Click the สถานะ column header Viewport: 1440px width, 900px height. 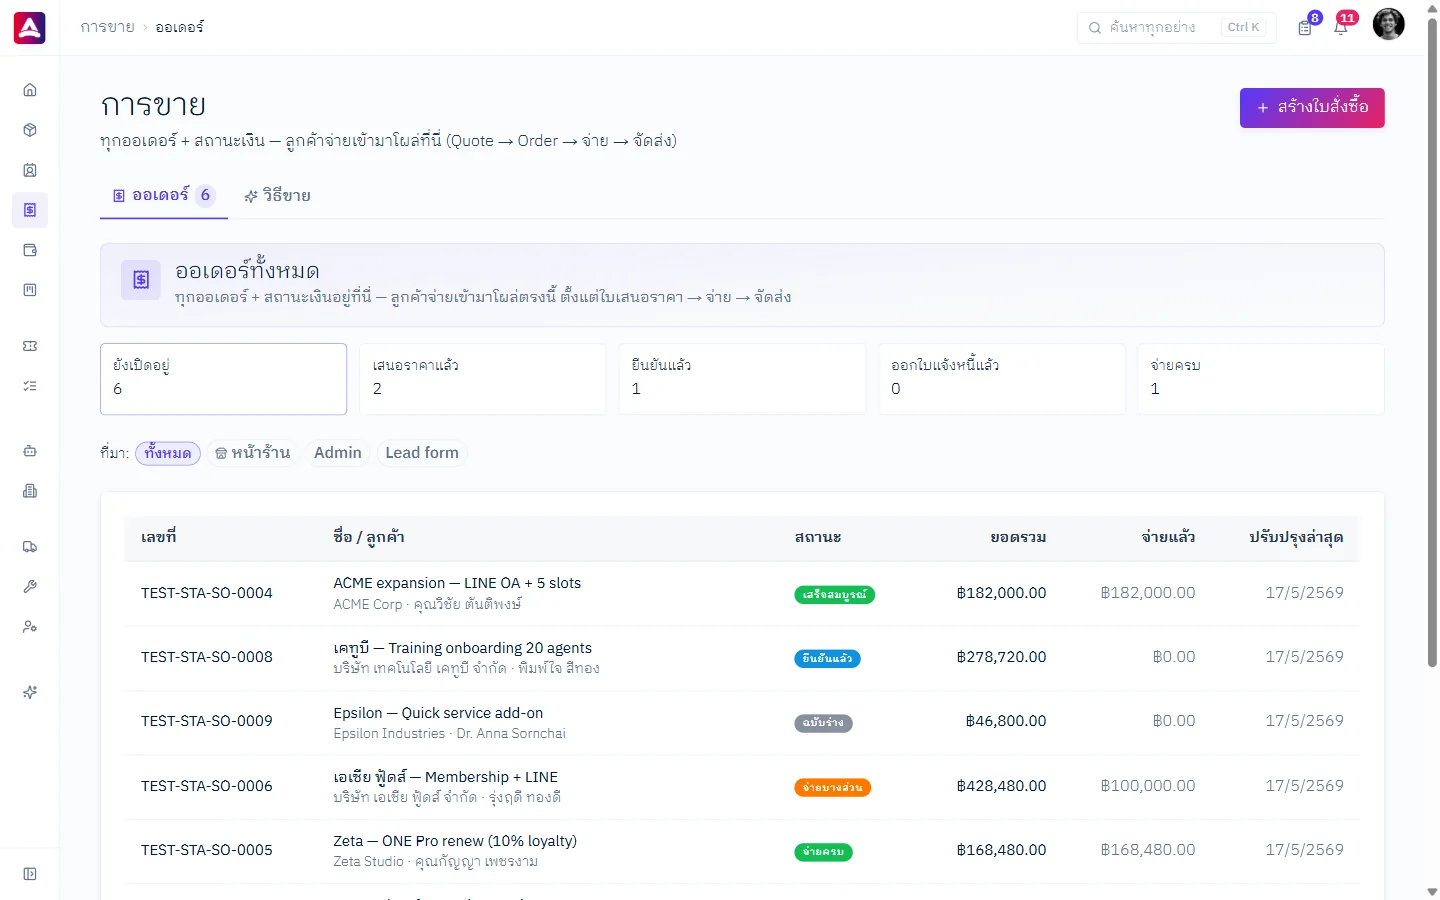point(818,537)
